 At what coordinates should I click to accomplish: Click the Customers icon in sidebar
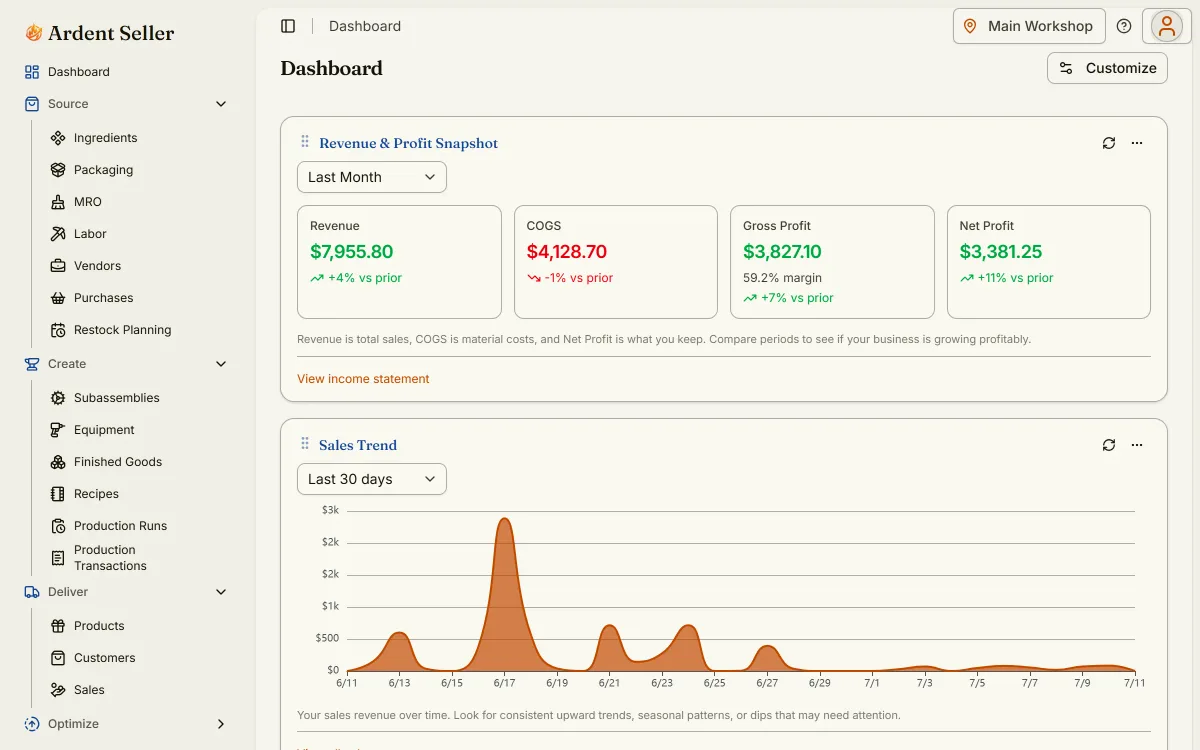tap(58, 658)
